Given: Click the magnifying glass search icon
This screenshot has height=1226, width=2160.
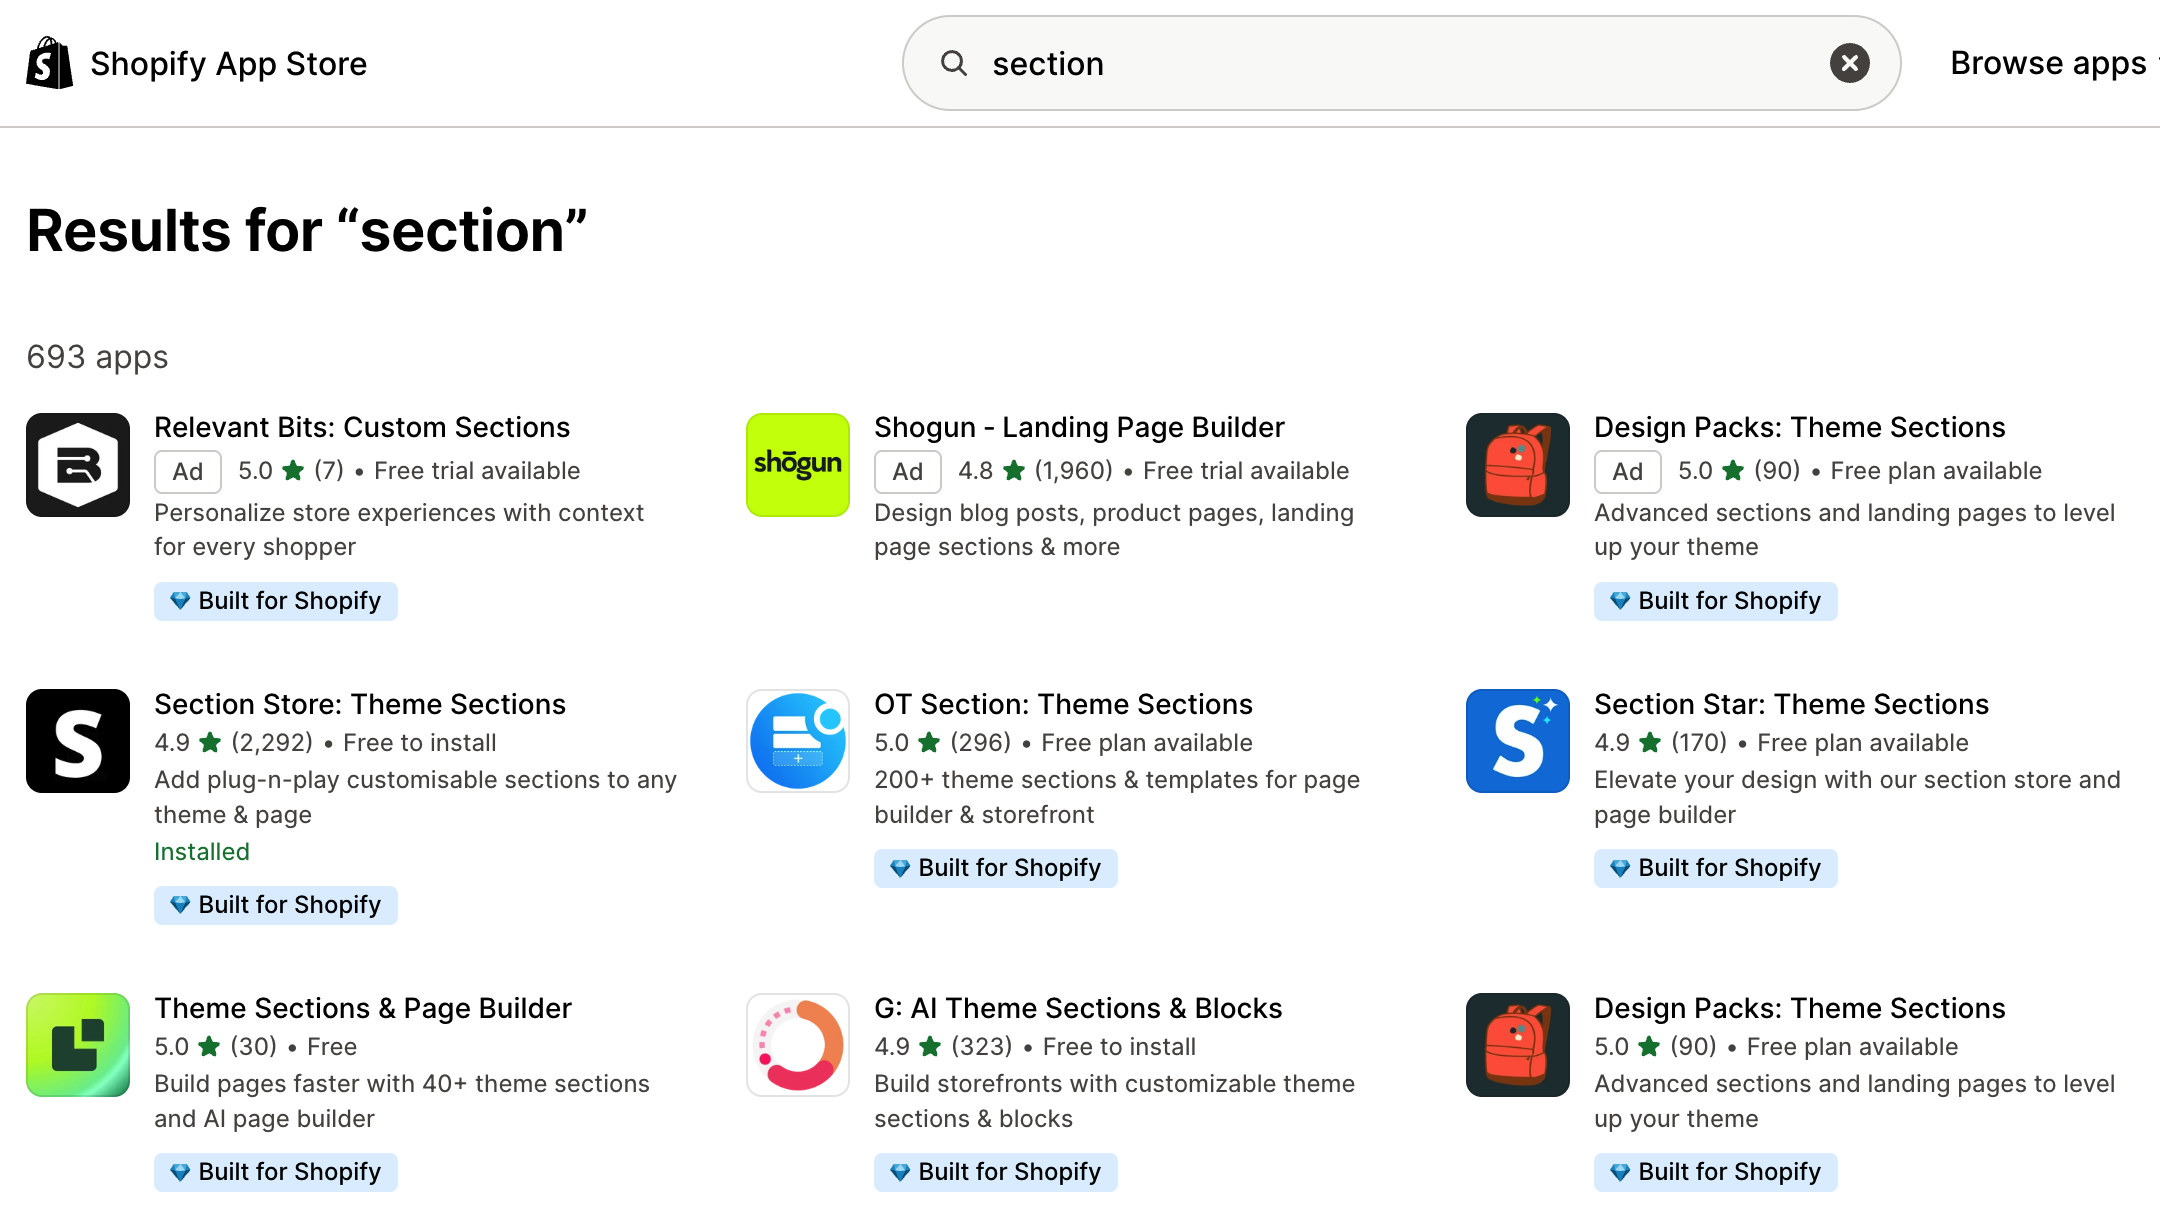Looking at the screenshot, I should (x=954, y=63).
